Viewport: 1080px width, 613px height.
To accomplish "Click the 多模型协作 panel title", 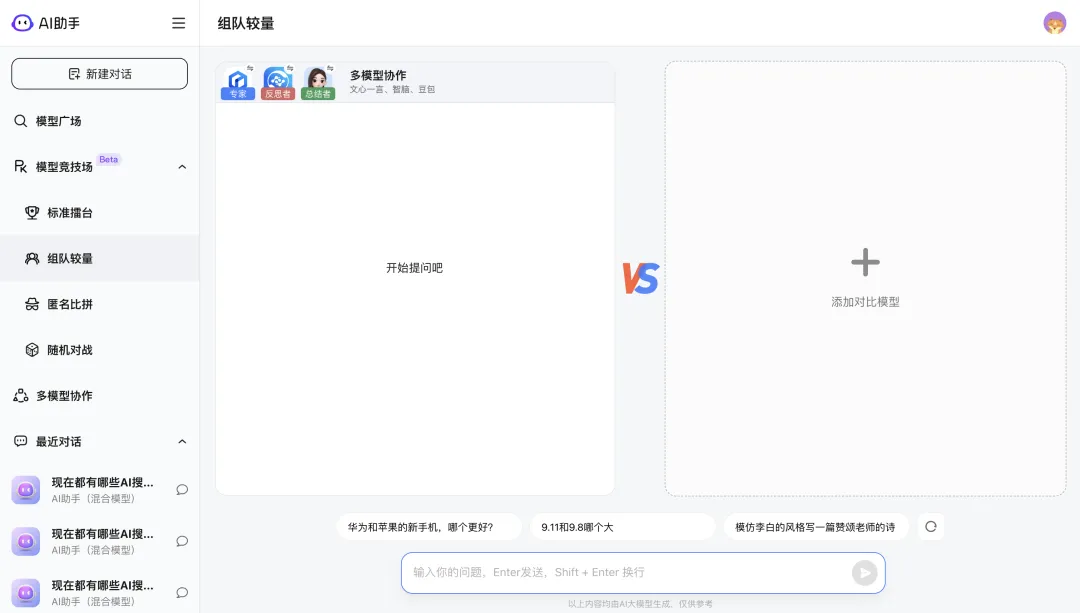I will 378,75.
